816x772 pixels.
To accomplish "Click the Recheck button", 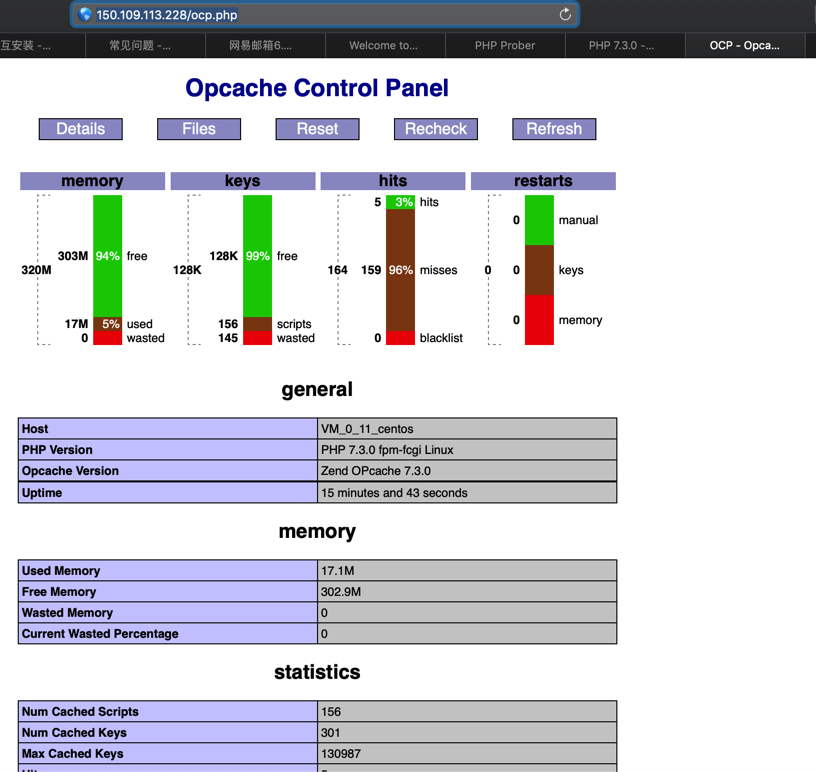I will [436, 129].
